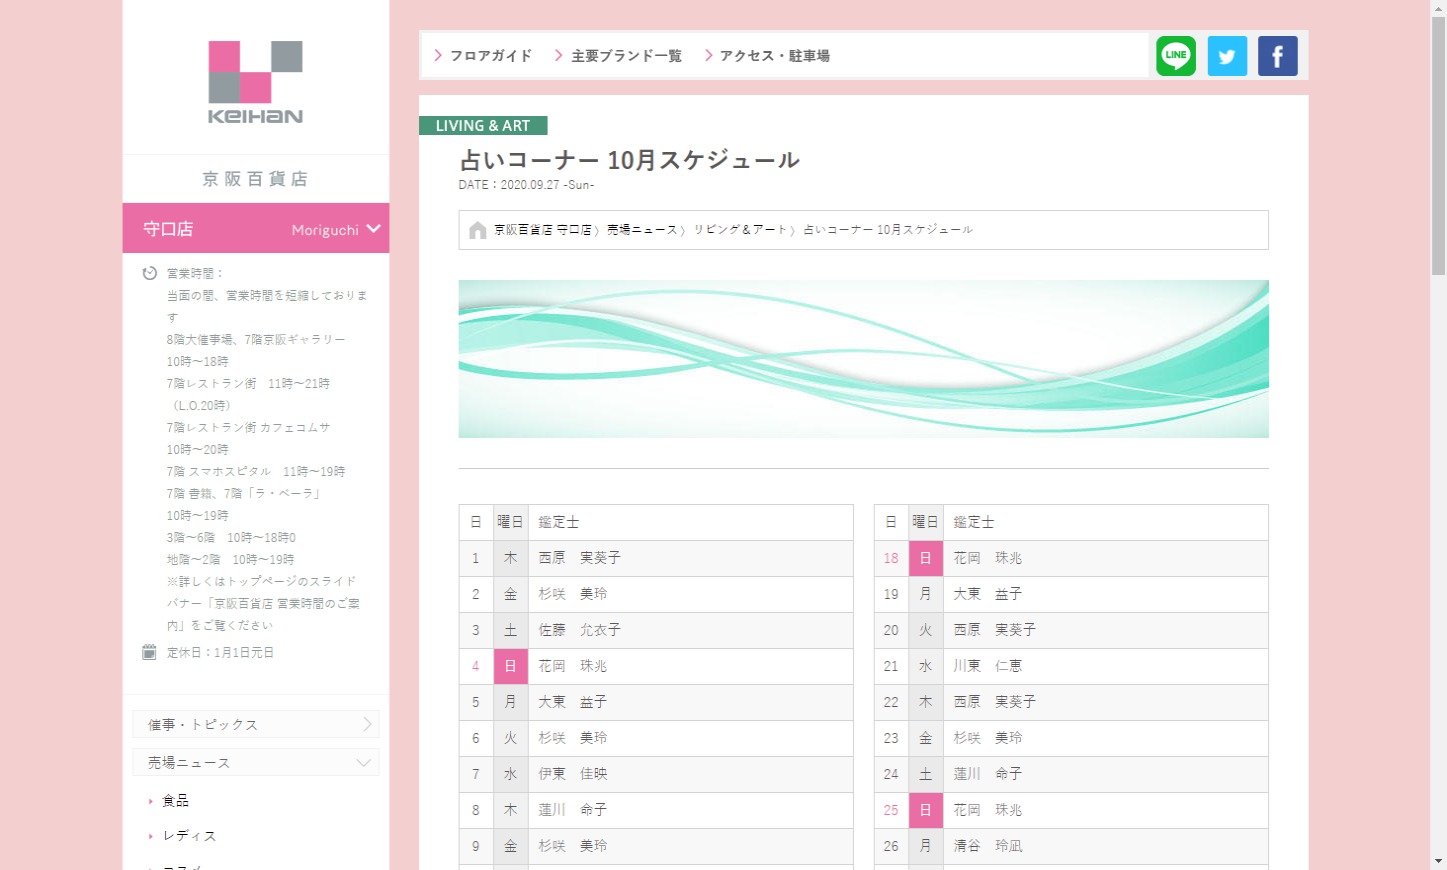This screenshot has height=870, width=1447.
Task: Share page via LINE icon
Action: [1176, 56]
